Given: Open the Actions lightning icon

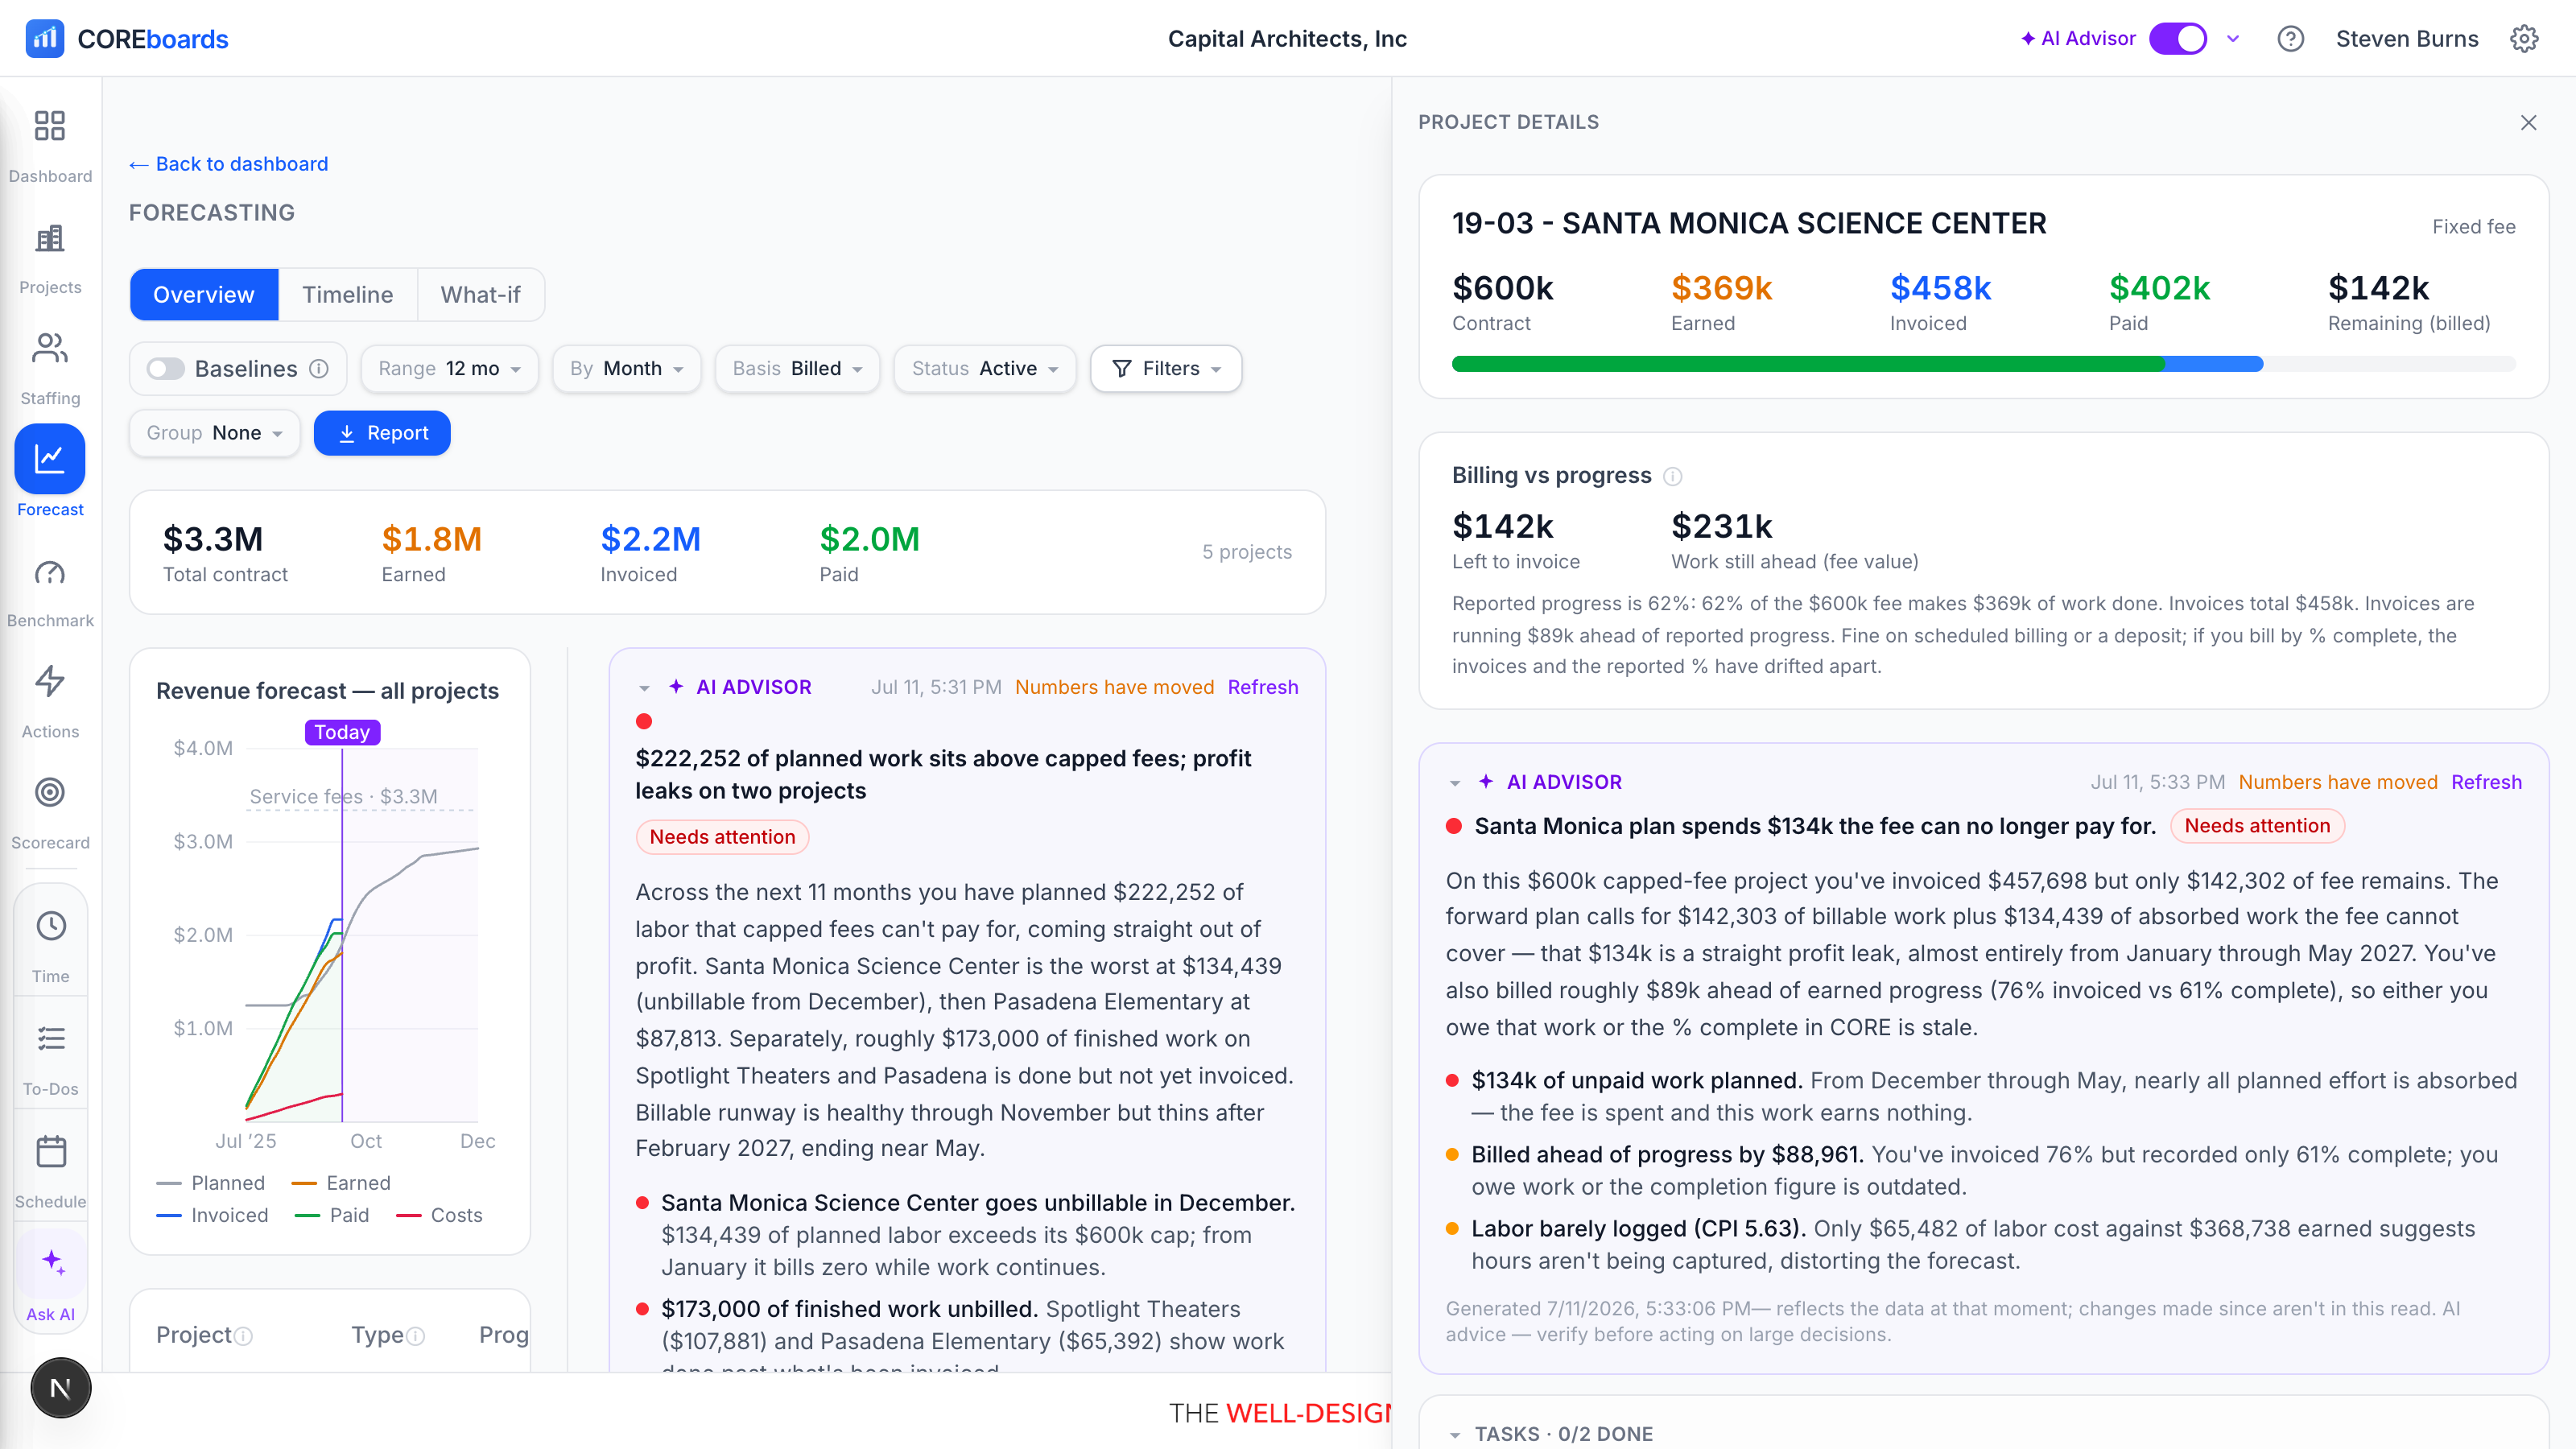Looking at the screenshot, I should tap(50, 681).
